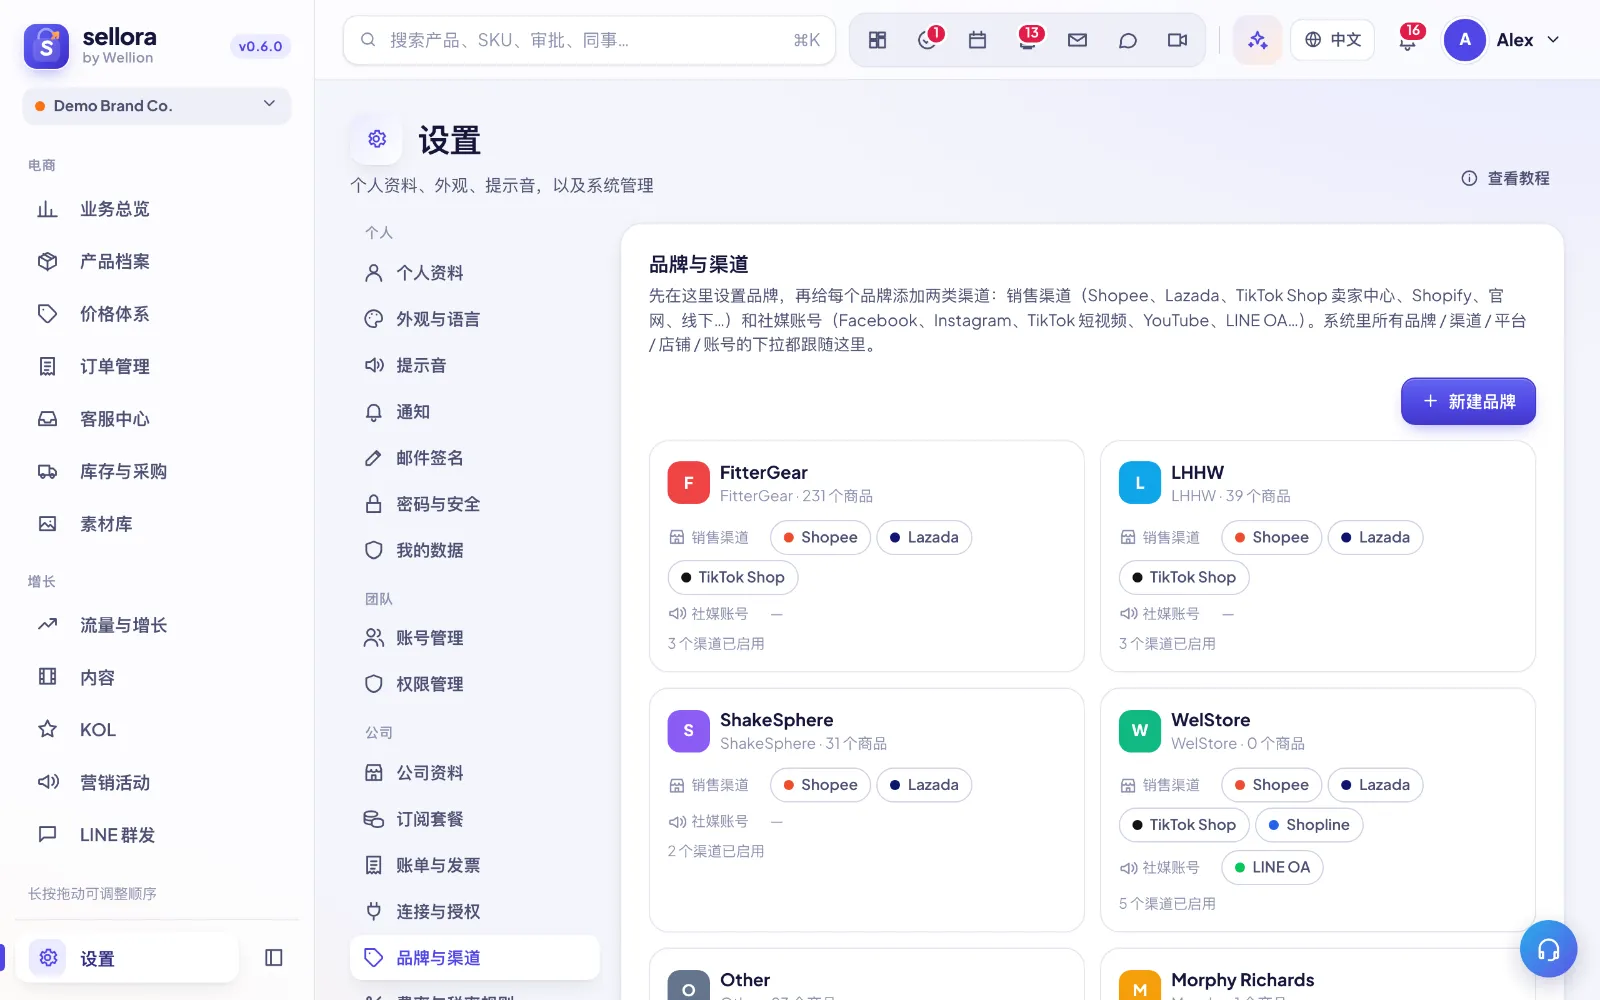Open 我的数据 settings tab
Screen dimensions: 1600x1000
coord(475,550)
